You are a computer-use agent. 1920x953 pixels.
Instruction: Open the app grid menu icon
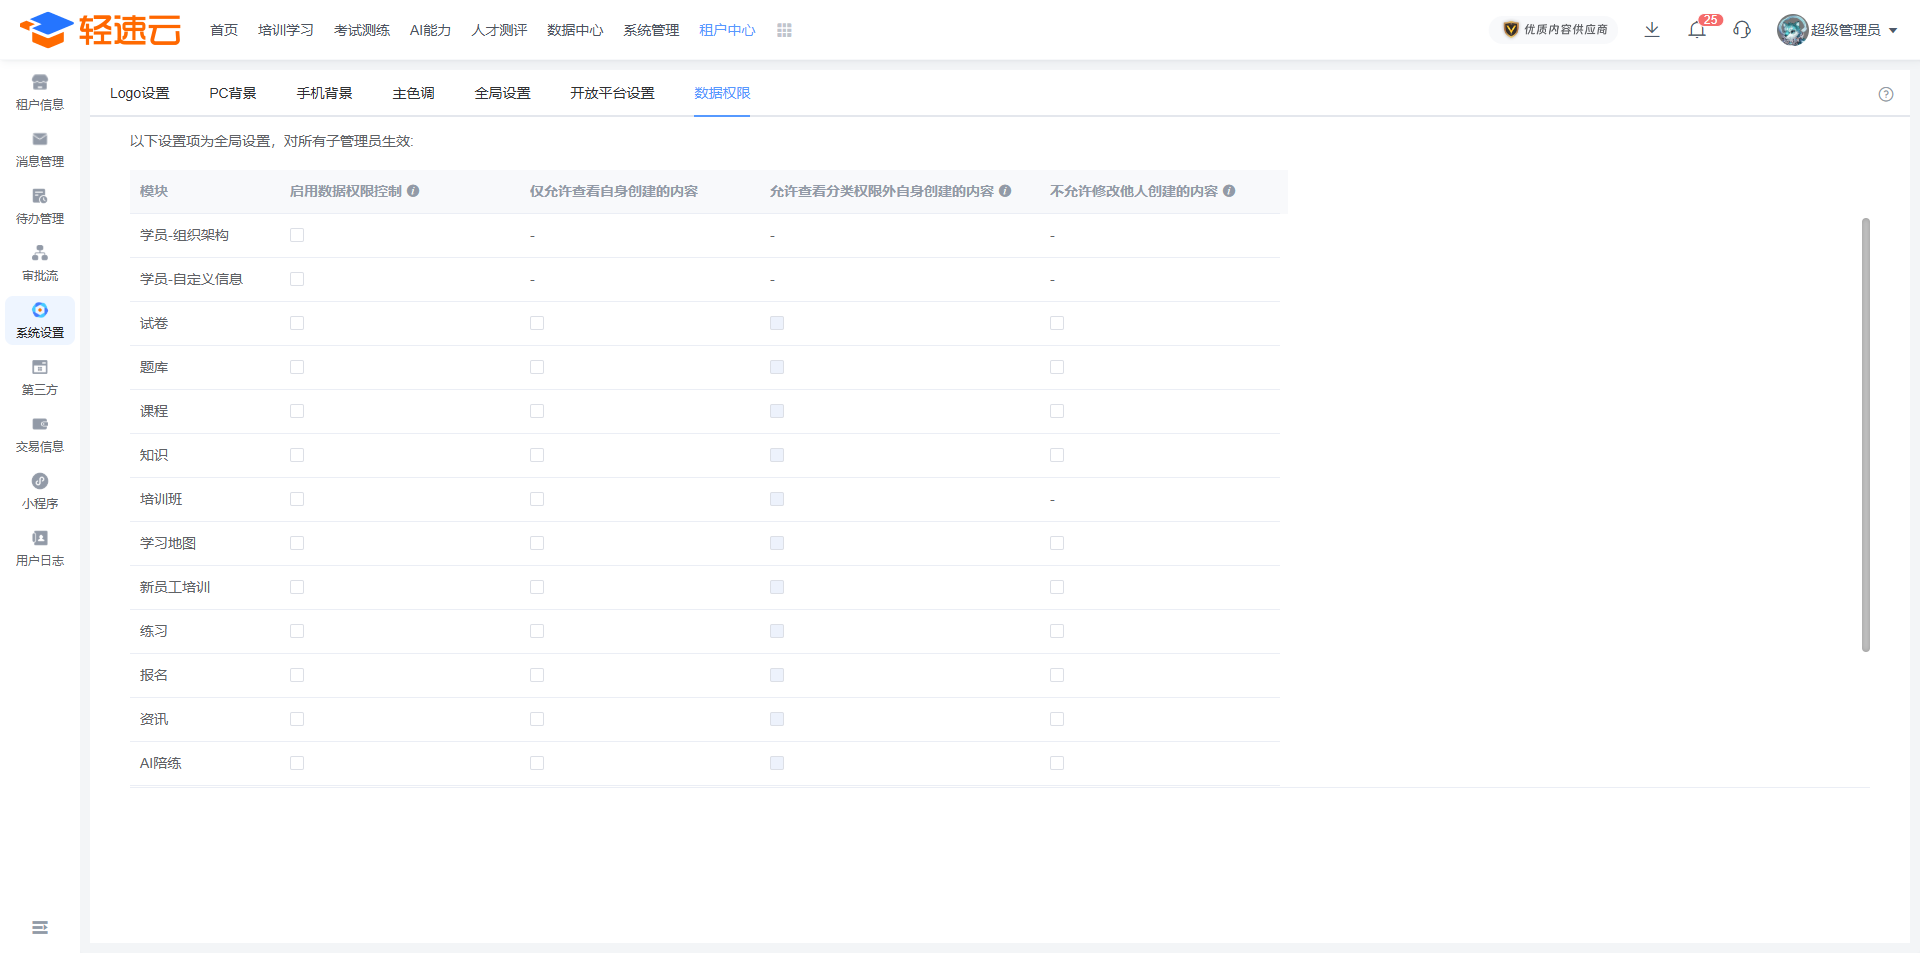tap(784, 31)
